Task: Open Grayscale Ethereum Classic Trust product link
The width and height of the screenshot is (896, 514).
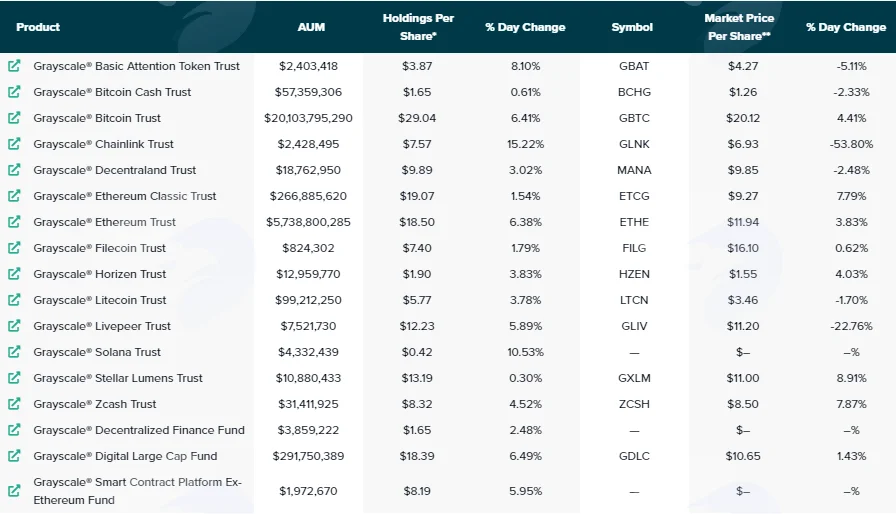Action: click(x=125, y=196)
